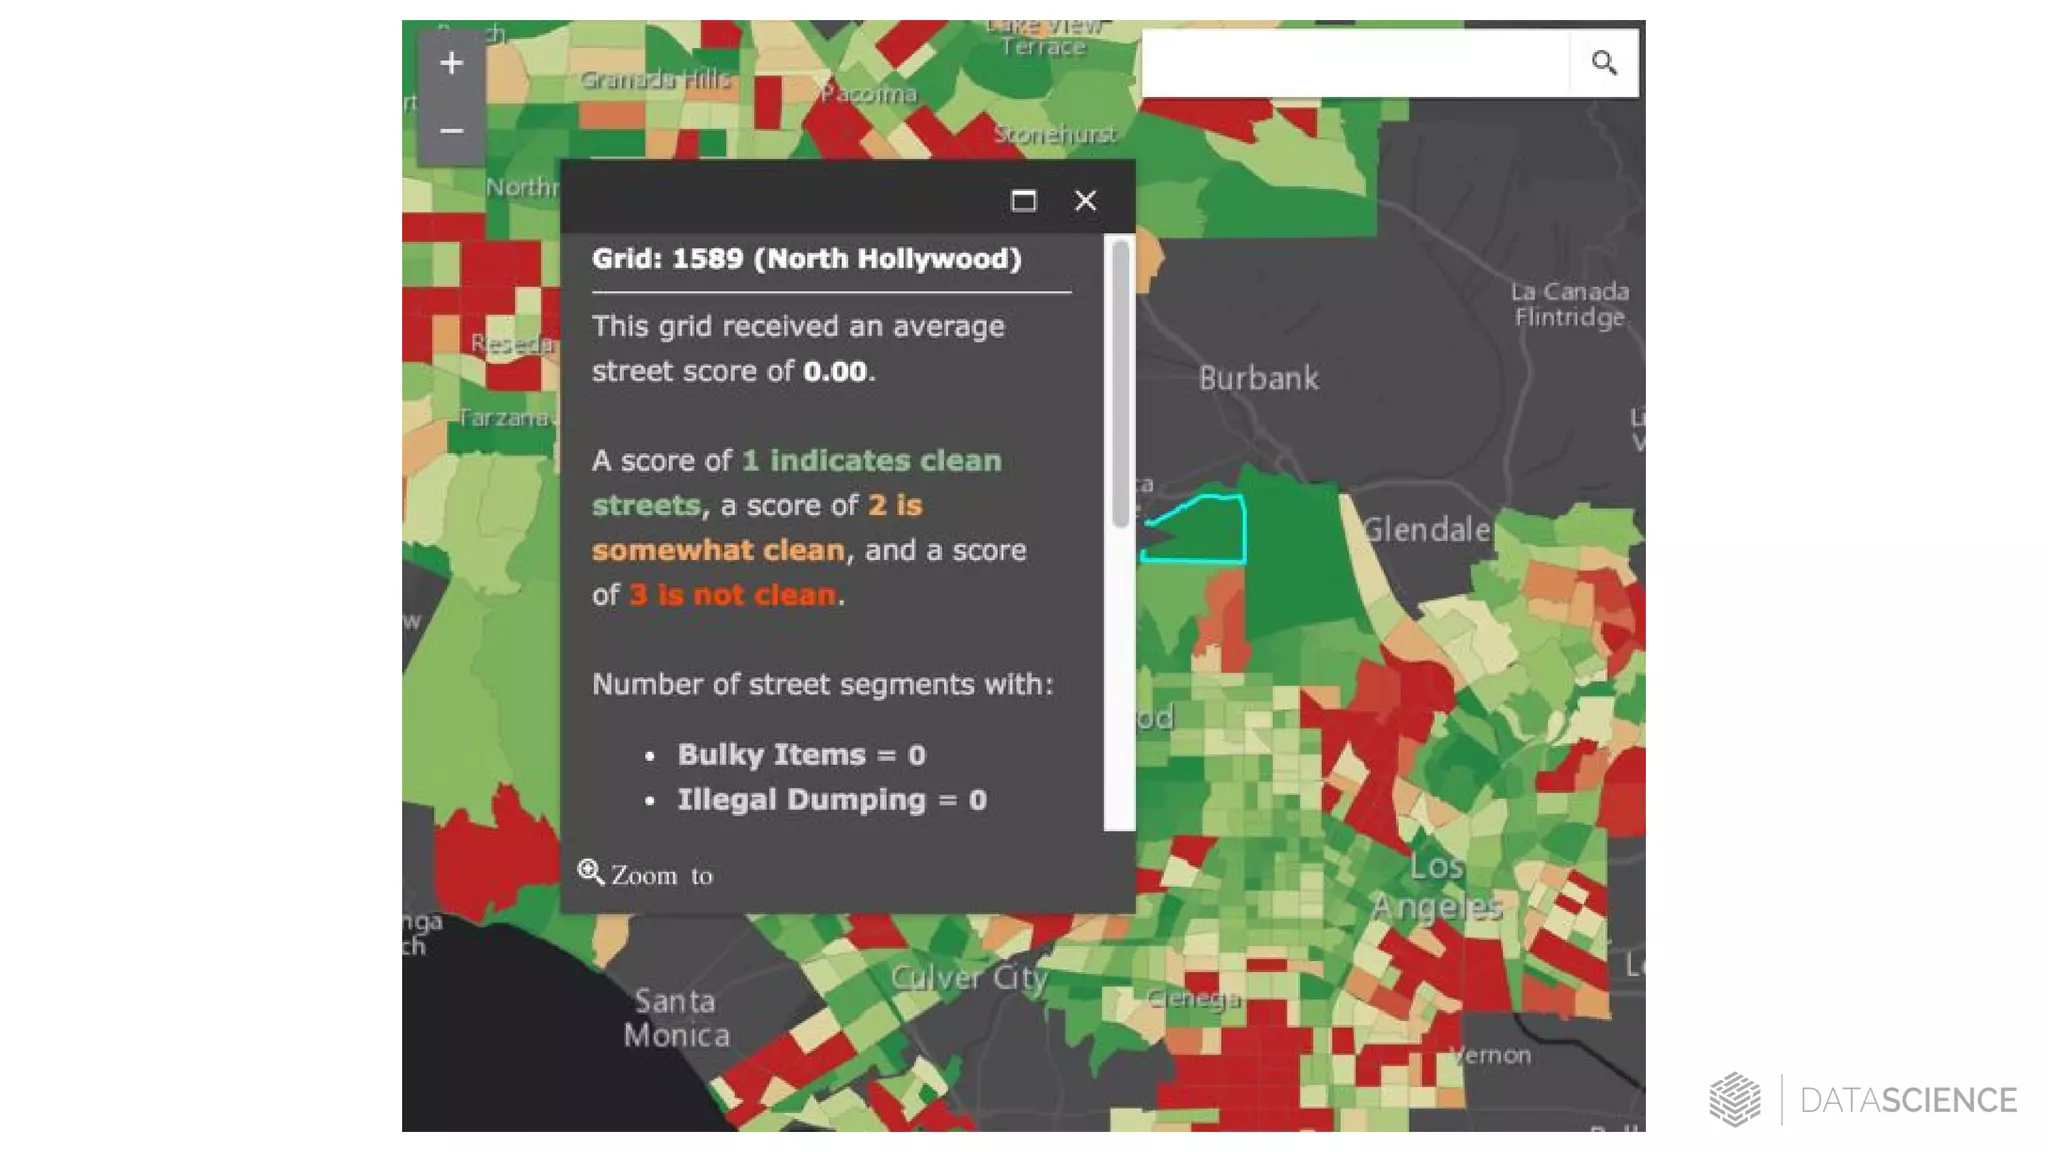Click the map zoom out minus button
Viewport: 2048px width, 1152px height.
(x=451, y=131)
